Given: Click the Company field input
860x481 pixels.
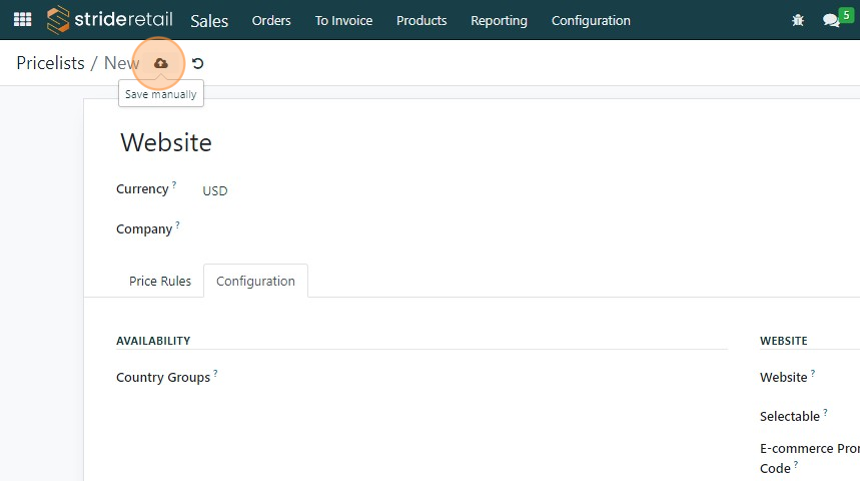Looking at the screenshot, I should pyautogui.click(x=400, y=229).
